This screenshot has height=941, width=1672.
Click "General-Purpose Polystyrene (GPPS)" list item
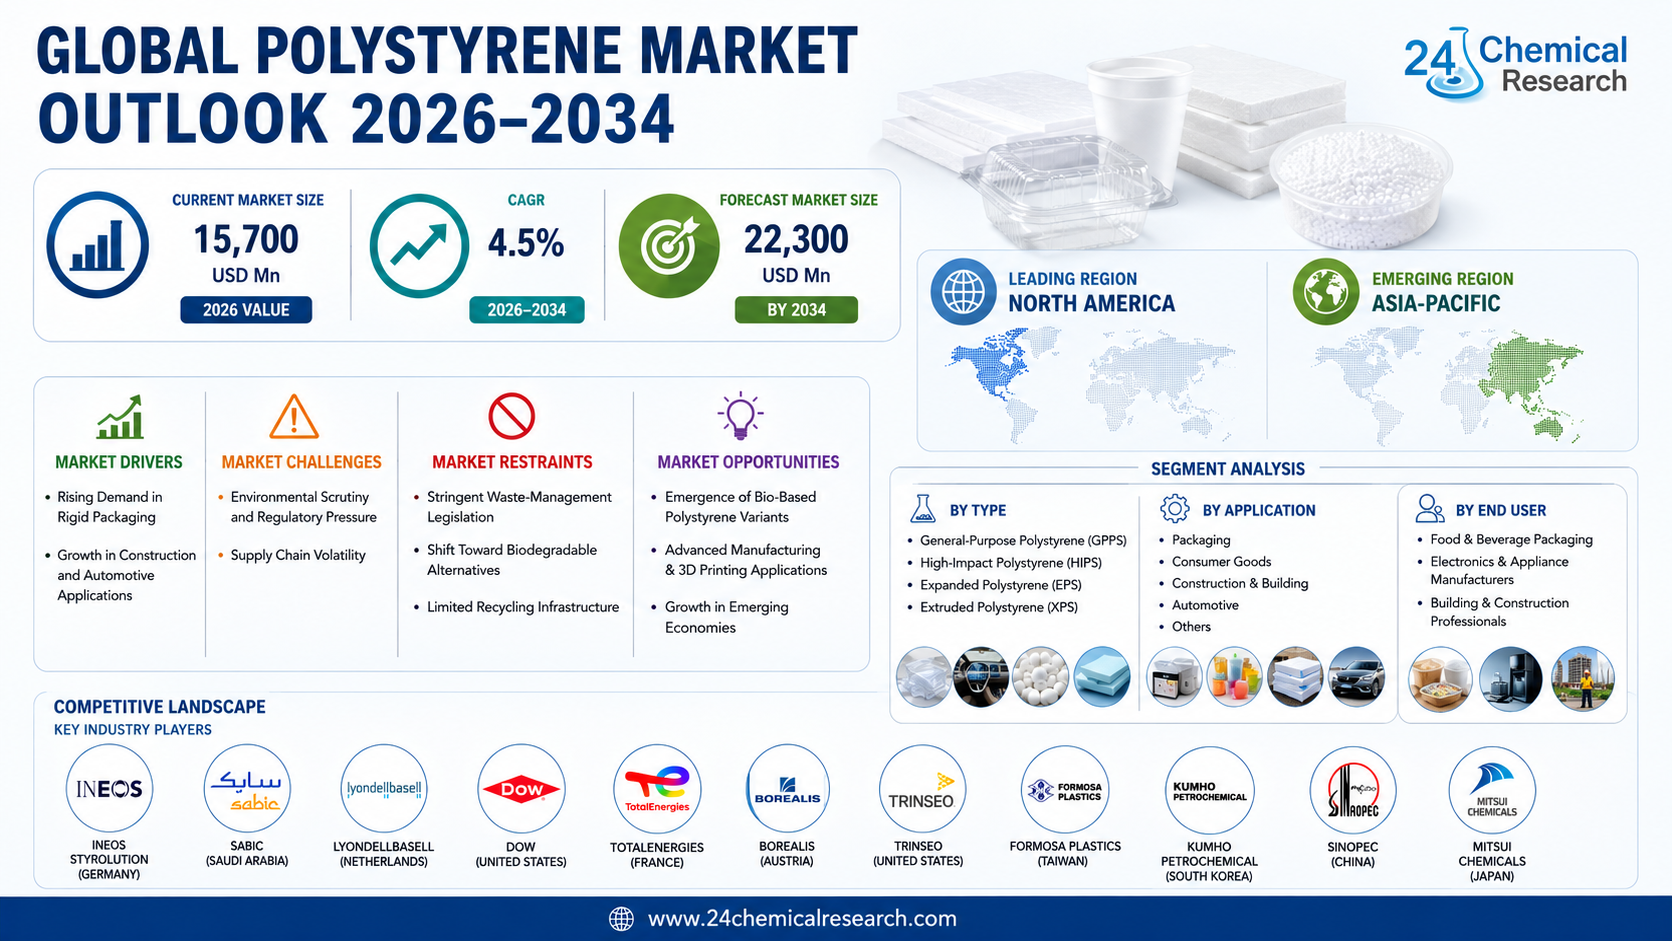pyautogui.click(x=1023, y=541)
